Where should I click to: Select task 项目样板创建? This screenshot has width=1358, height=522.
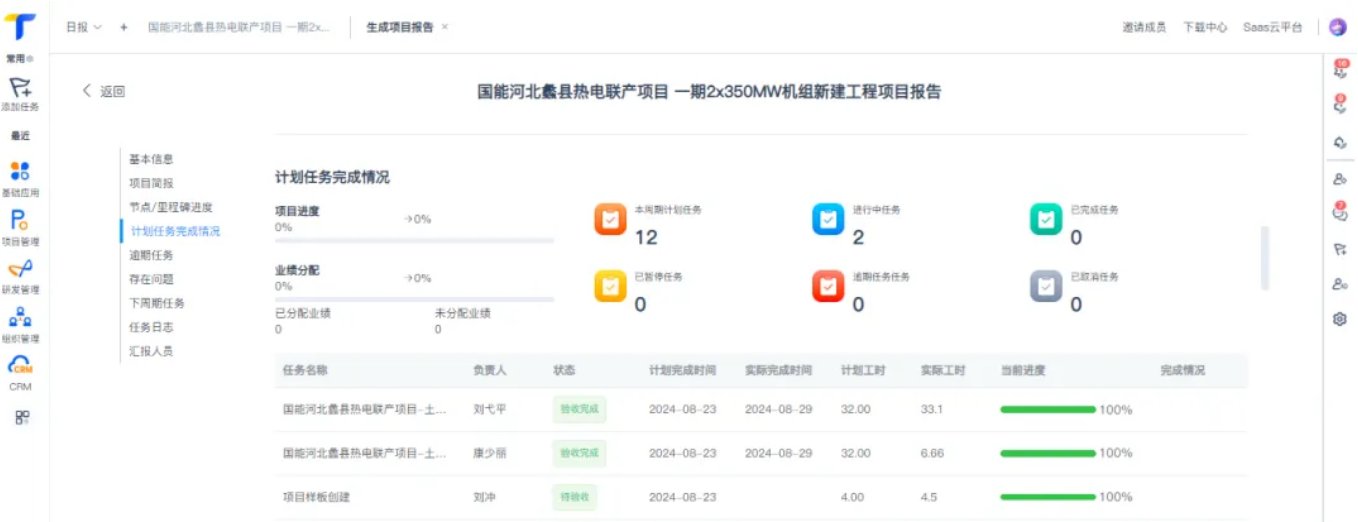tap(317, 497)
